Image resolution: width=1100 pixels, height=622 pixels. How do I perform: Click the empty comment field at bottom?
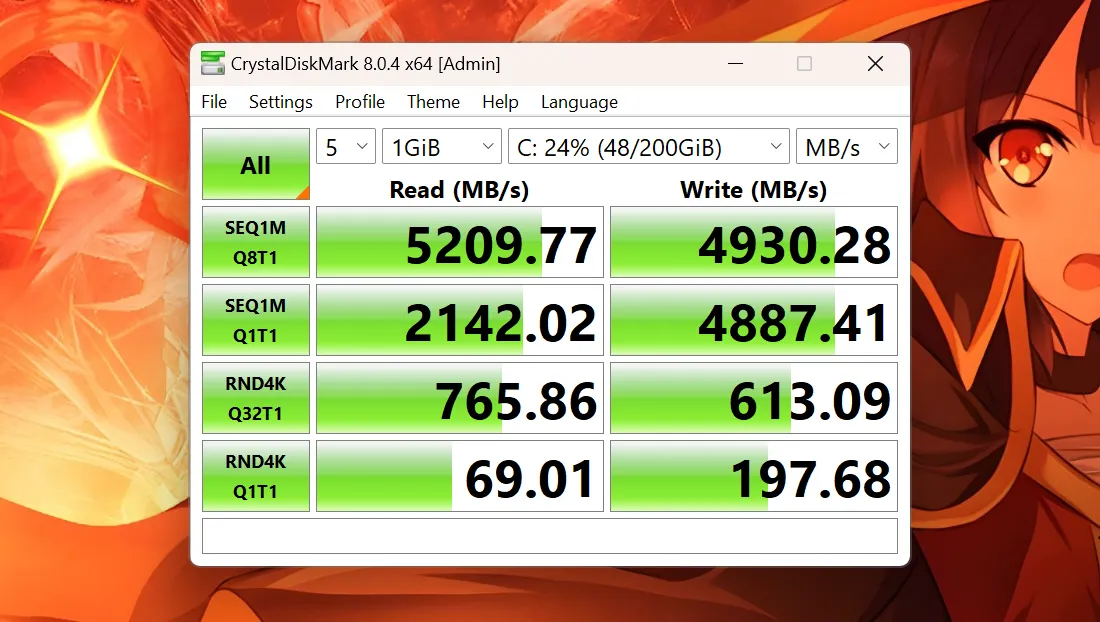[x=550, y=536]
